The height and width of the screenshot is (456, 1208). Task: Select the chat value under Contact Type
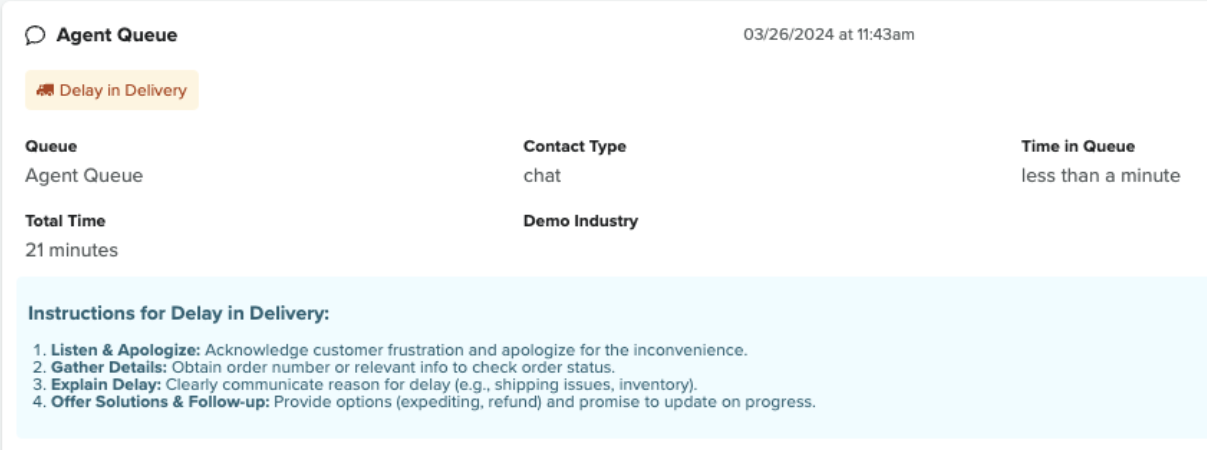[x=542, y=176]
